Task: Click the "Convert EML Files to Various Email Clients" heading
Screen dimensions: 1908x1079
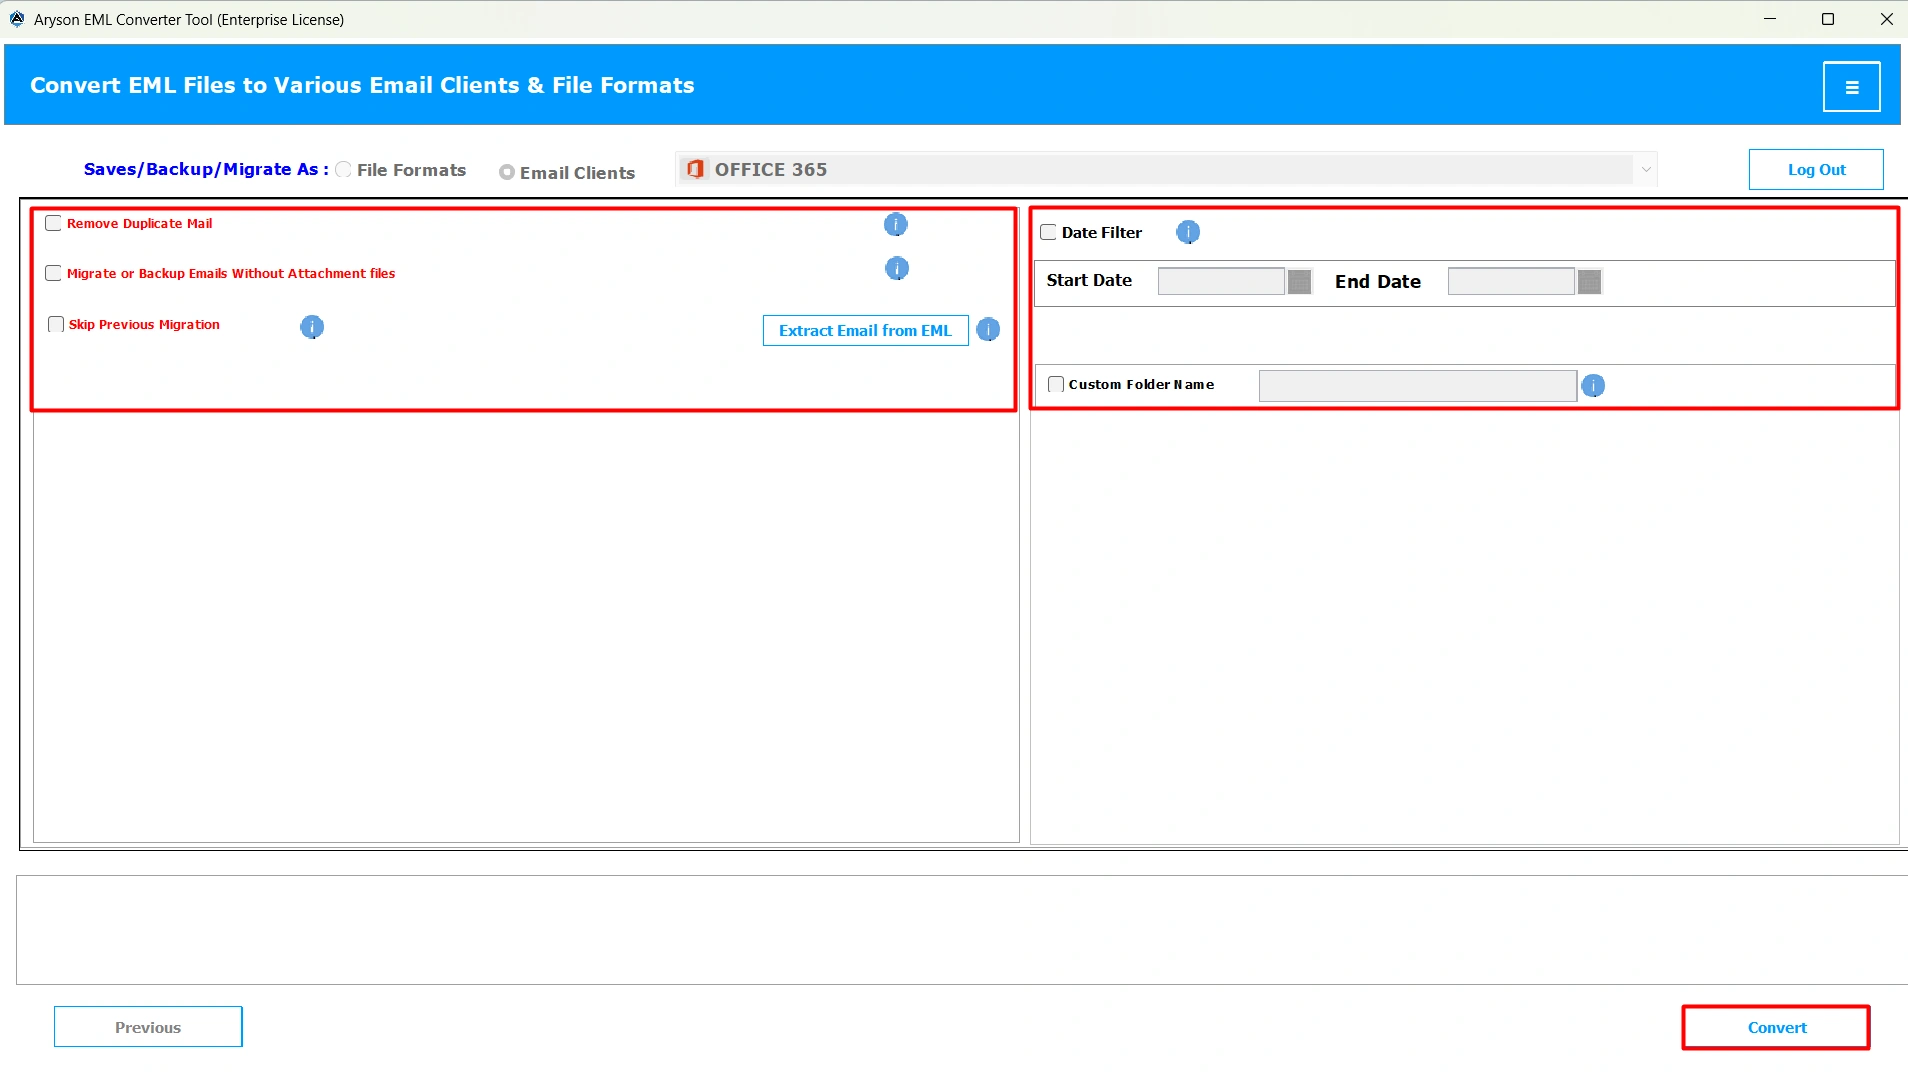Action: 362,85
